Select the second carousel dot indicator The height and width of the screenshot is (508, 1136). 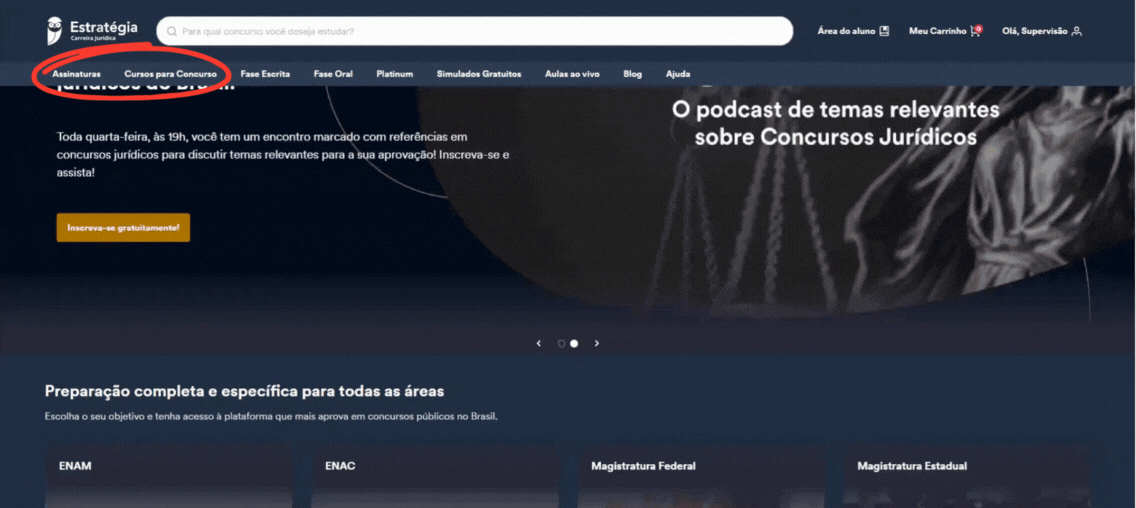[574, 343]
